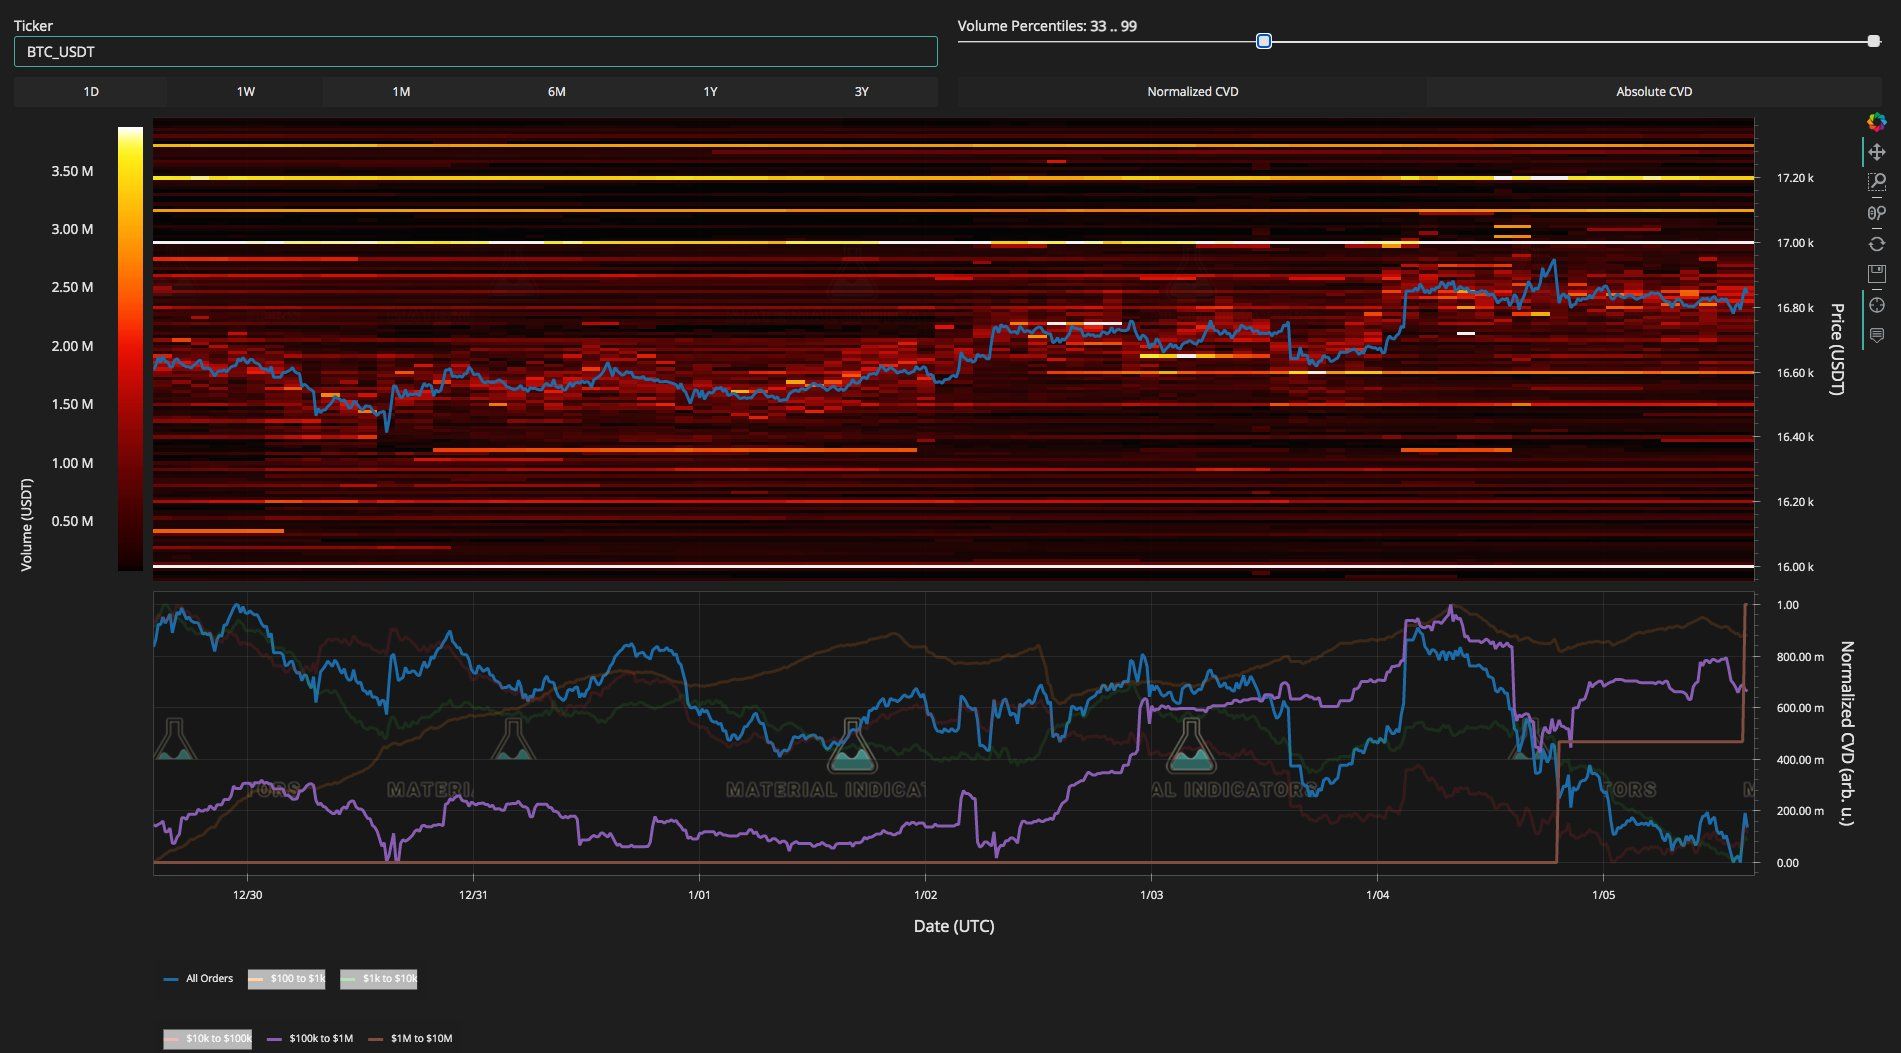
Task: Click the Reset view icon
Action: pos(1877,243)
